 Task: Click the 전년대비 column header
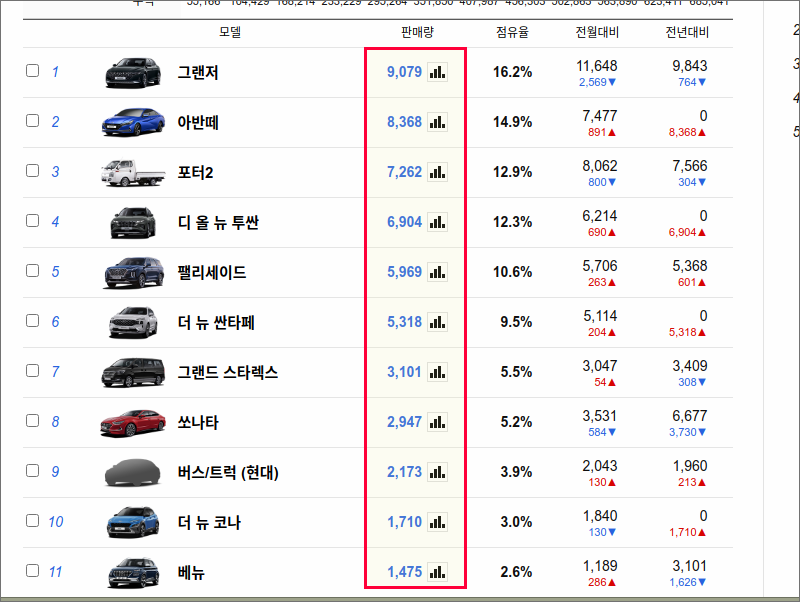pyautogui.click(x=687, y=32)
